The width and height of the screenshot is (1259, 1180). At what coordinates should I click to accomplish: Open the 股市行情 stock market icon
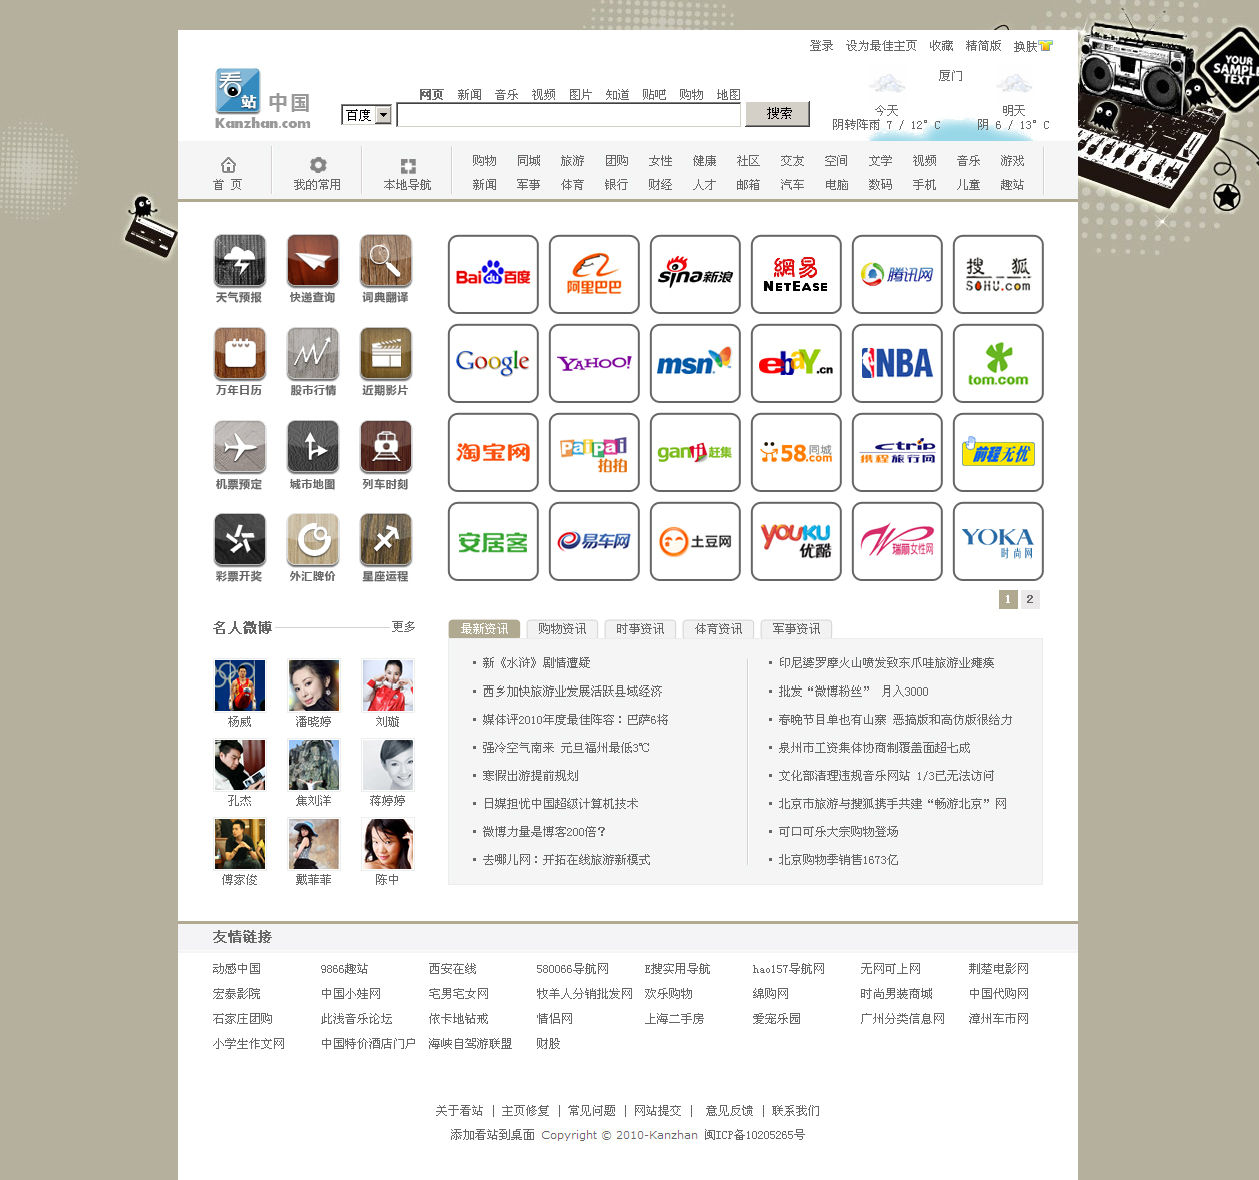tap(312, 354)
